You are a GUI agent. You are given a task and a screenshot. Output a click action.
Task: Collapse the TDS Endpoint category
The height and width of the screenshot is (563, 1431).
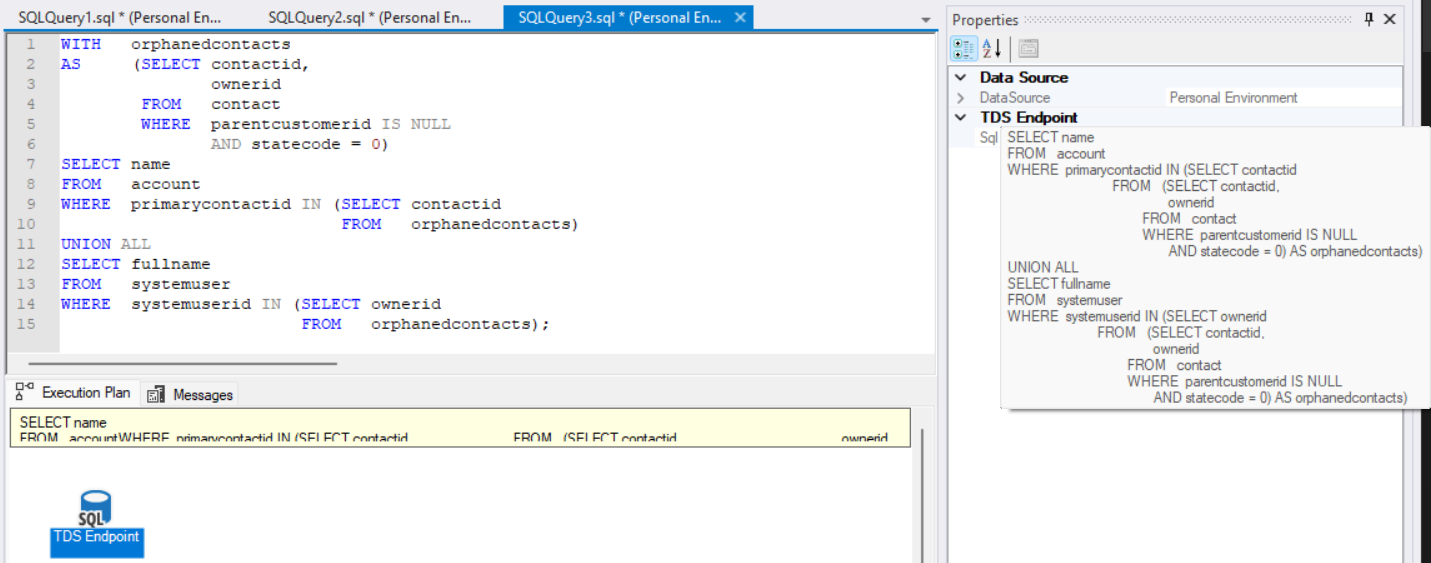961,117
